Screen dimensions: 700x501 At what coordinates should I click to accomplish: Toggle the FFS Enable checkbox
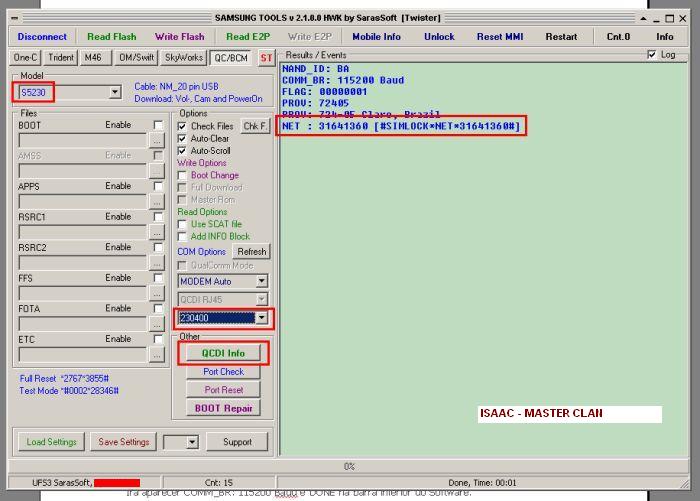pyautogui.click(x=158, y=278)
